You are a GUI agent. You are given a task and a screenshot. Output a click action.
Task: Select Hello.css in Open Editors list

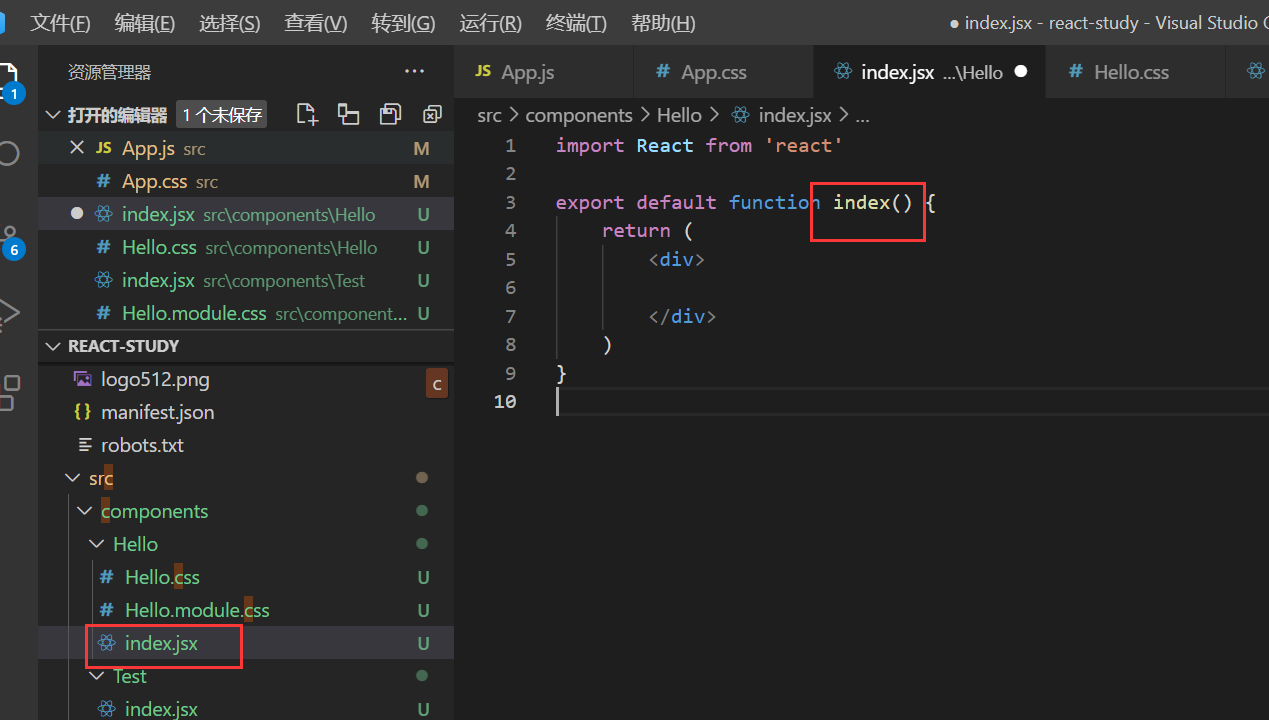pyautogui.click(x=246, y=247)
